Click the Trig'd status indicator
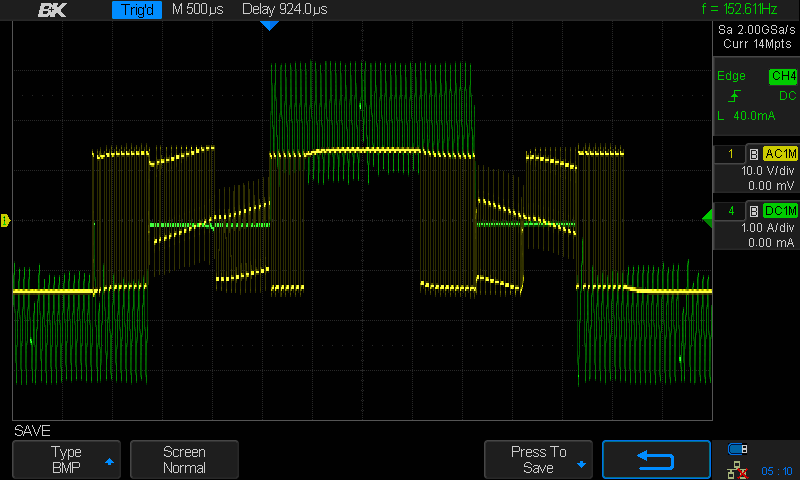 (x=137, y=10)
